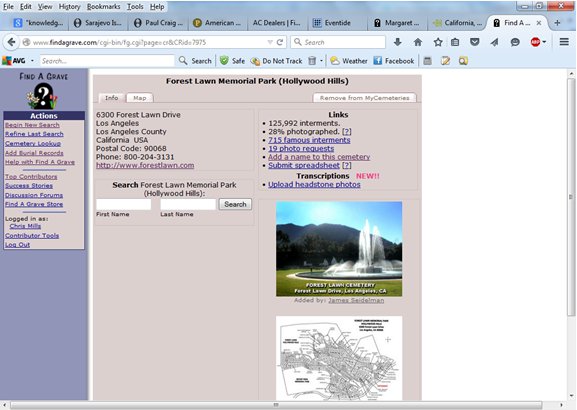
Task: Click the AVG toolbar magnifier folder icon
Action: pos(463,61)
